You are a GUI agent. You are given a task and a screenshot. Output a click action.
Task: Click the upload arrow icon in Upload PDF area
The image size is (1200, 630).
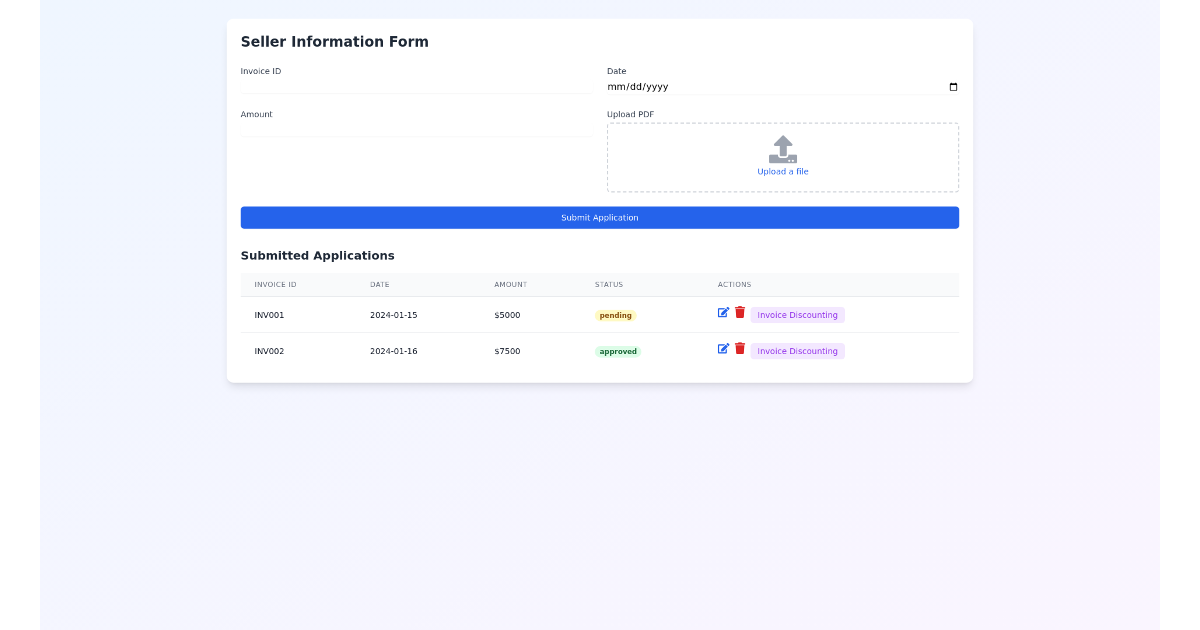pyautogui.click(x=782, y=150)
